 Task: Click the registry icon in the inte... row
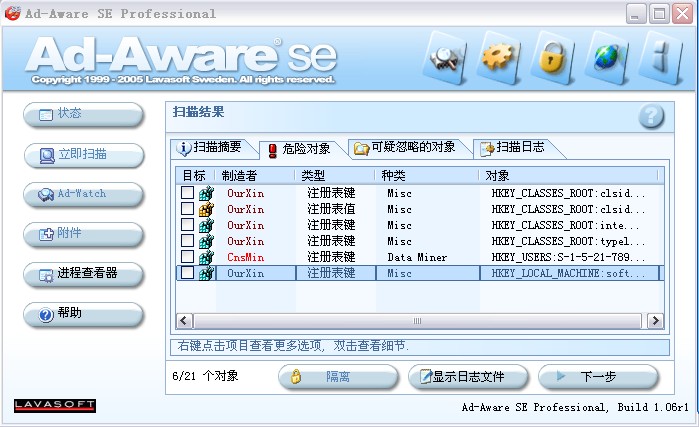[x=206, y=225]
